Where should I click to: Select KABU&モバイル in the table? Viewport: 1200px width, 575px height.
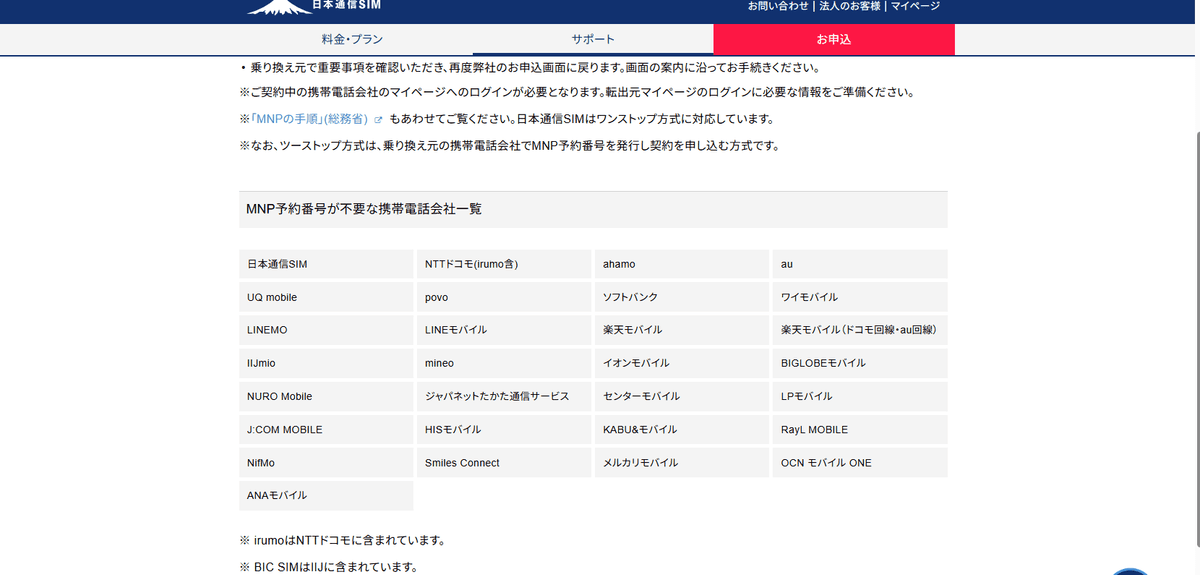681,429
